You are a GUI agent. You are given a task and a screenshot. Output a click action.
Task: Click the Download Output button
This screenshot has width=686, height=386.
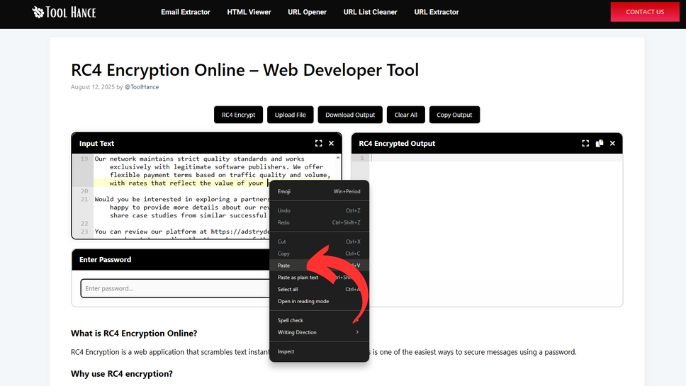point(350,115)
